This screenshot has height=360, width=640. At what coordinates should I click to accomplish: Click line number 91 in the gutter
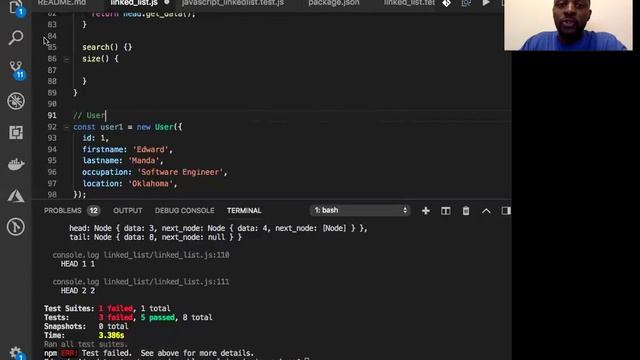tap(52, 116)
